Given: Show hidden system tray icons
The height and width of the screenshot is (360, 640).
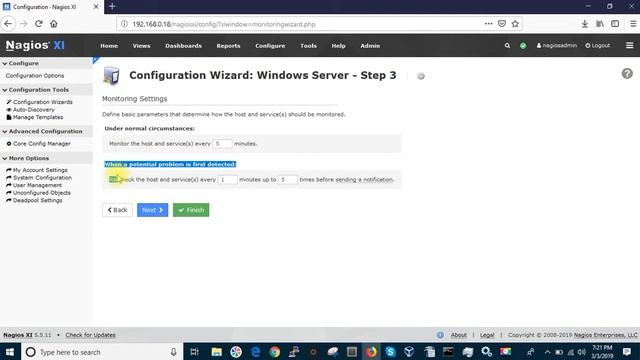Looking at the screenshot, I should point(547,352).
